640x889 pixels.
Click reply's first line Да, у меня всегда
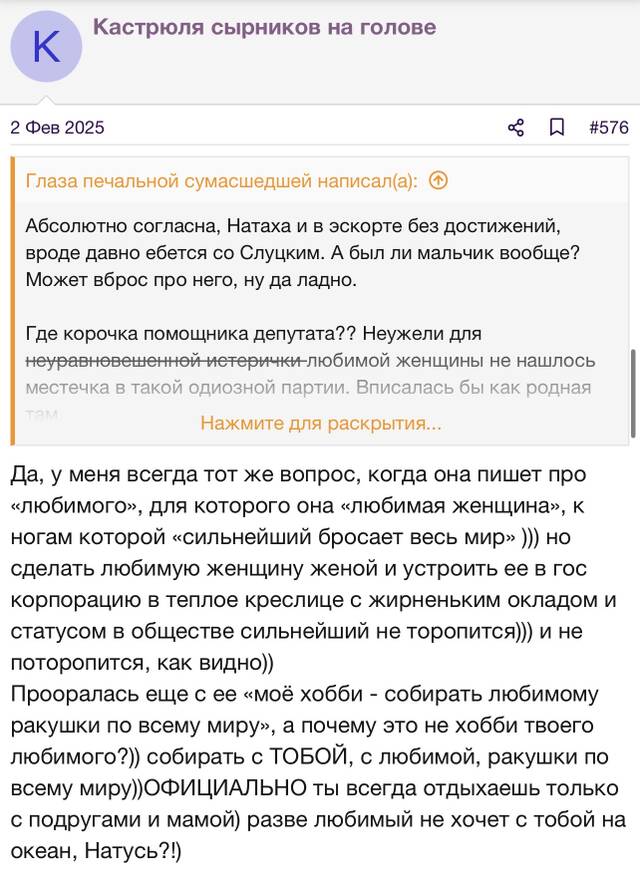point(299,475)
